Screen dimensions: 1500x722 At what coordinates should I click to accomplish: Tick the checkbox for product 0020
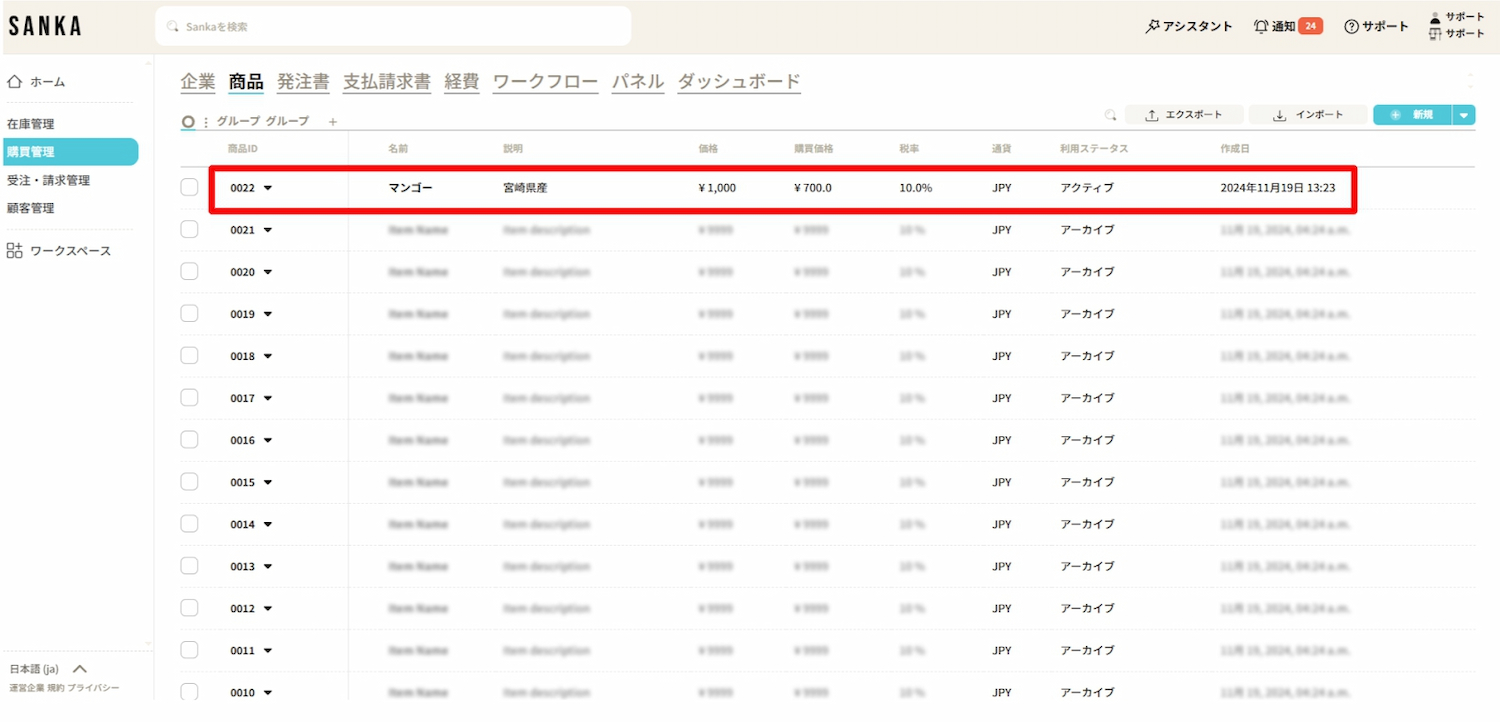pos(190,271)
